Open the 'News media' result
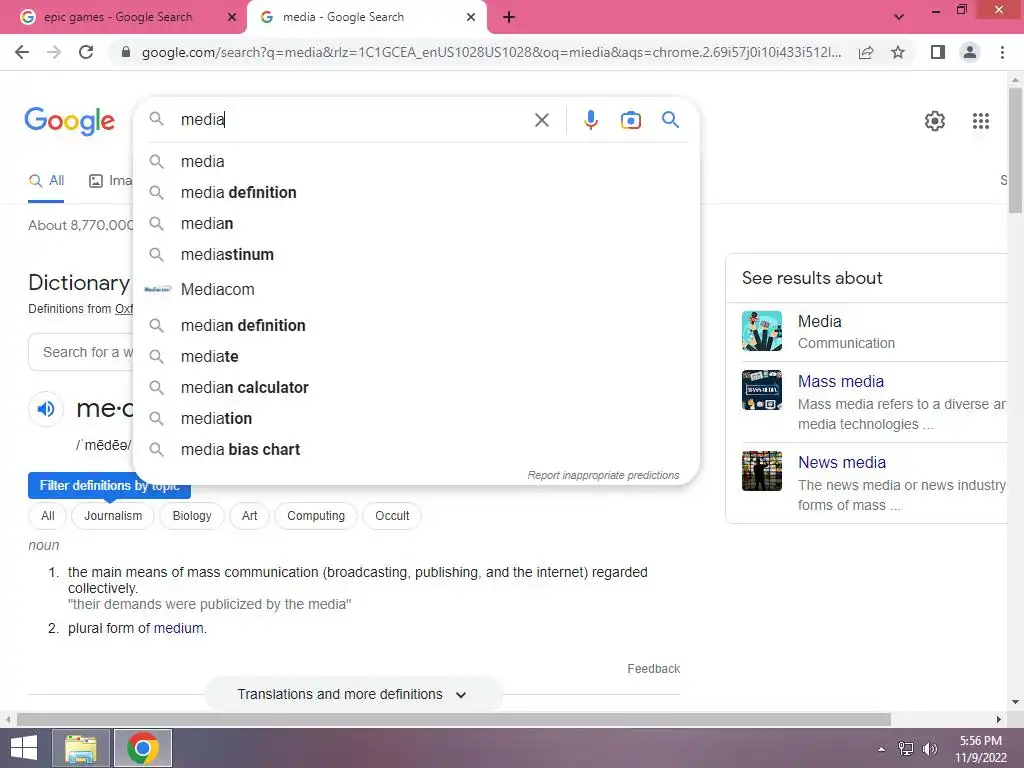The width and height of the screenshot is (1024, 768). (842, 462)
